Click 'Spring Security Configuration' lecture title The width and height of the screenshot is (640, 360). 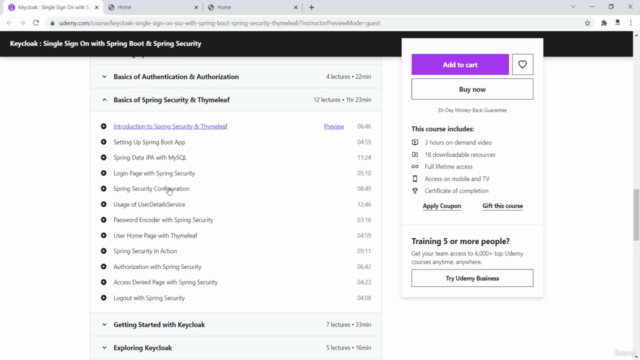(151, 189)
